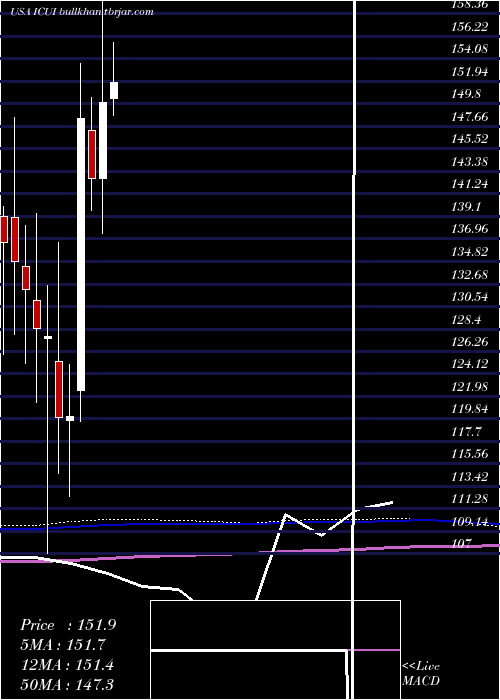500x700 pixels.
Task: Click the 119.84 price axis label
Action: coord(470,409)
